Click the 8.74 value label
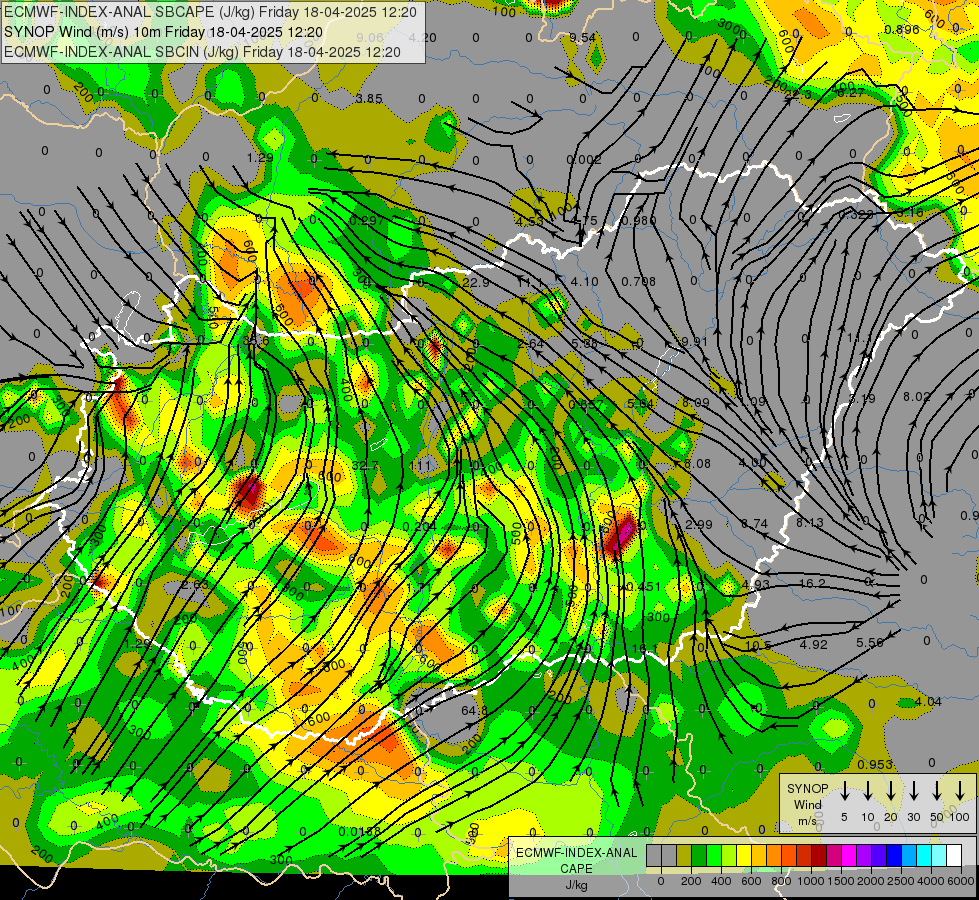 click(x=754, y=524)
